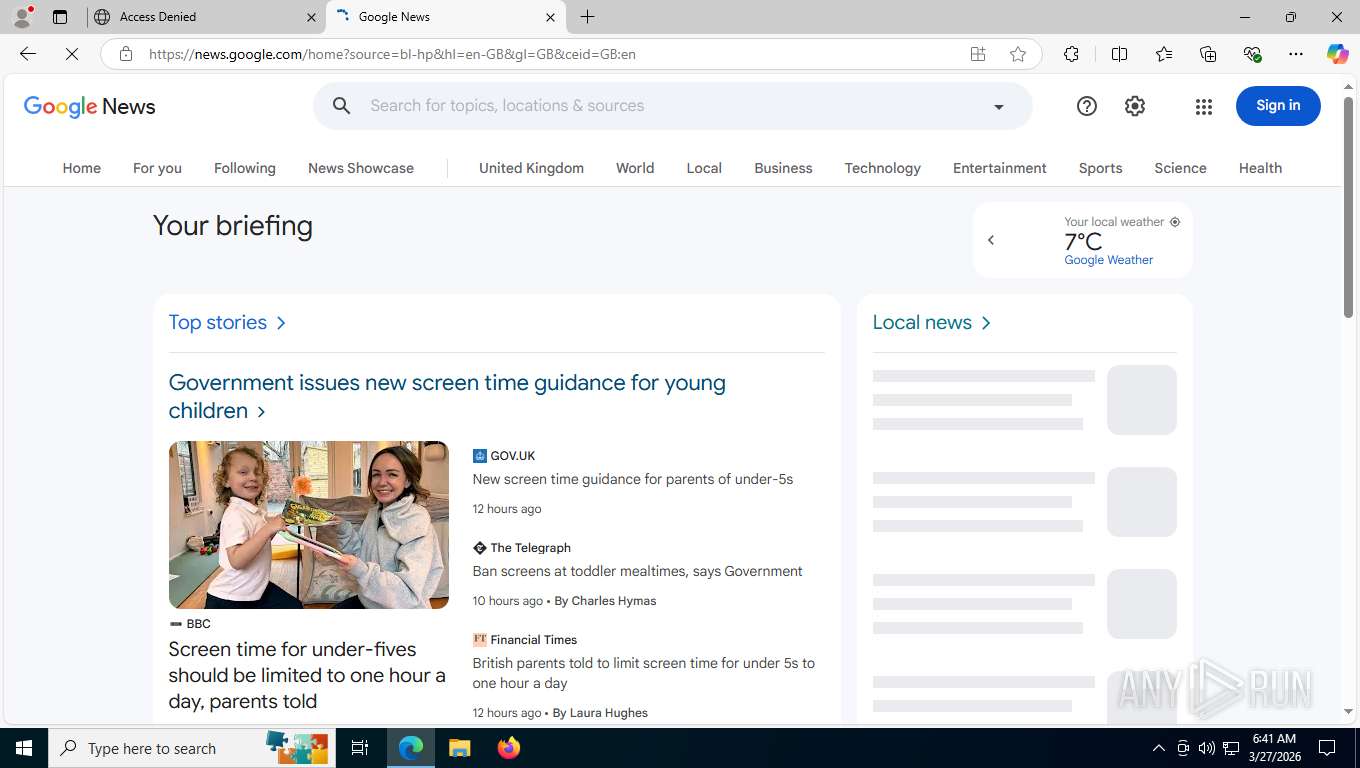Expand the Local news chevron

986,323
